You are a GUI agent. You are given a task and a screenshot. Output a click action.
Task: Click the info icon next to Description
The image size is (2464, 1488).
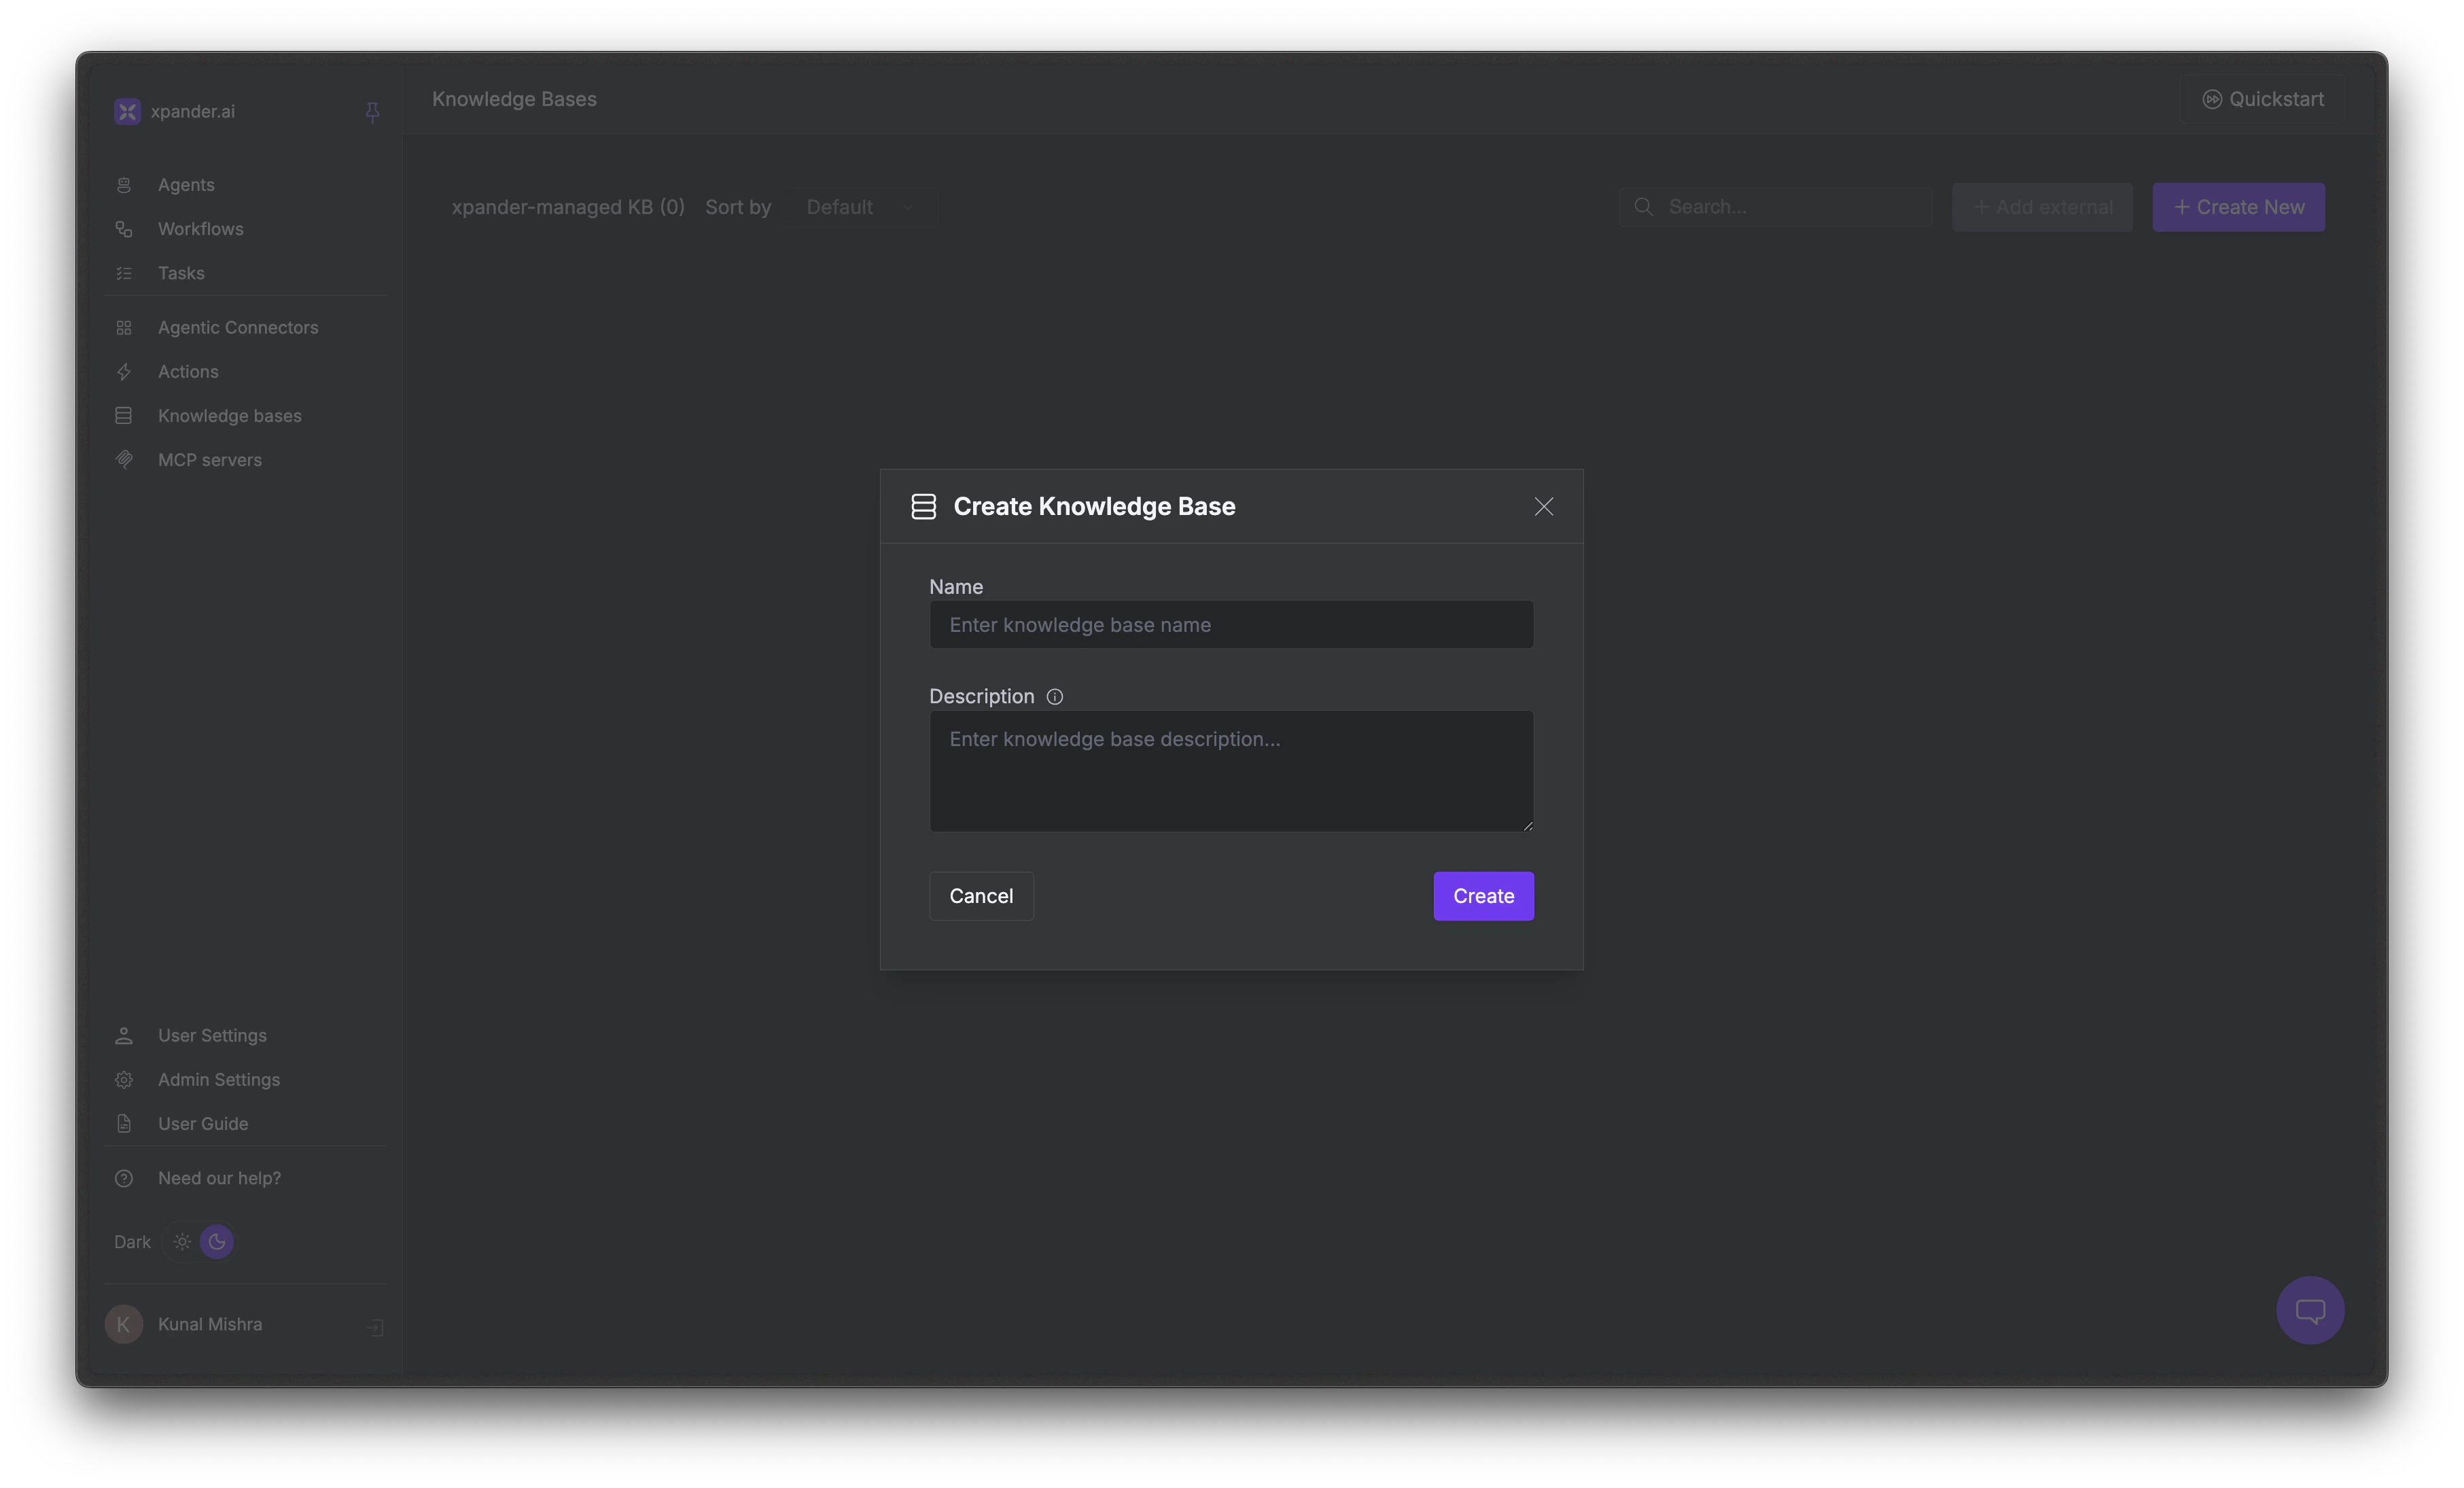tap(1054, 696)
